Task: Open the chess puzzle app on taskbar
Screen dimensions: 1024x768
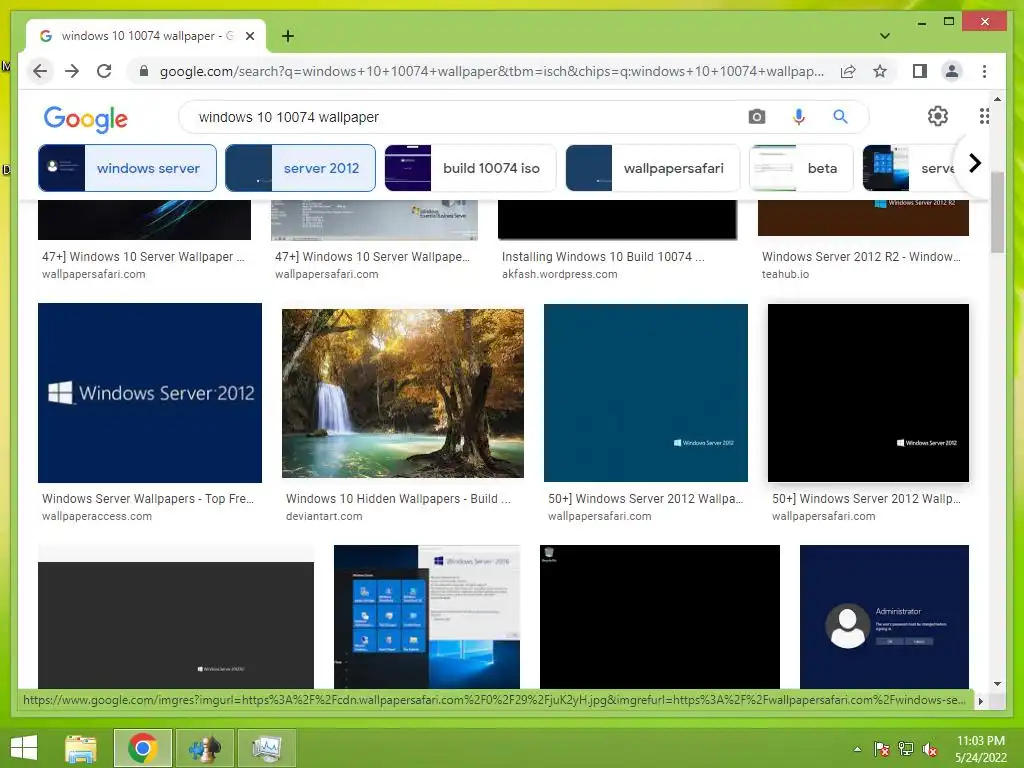Action: pos(204,748)
